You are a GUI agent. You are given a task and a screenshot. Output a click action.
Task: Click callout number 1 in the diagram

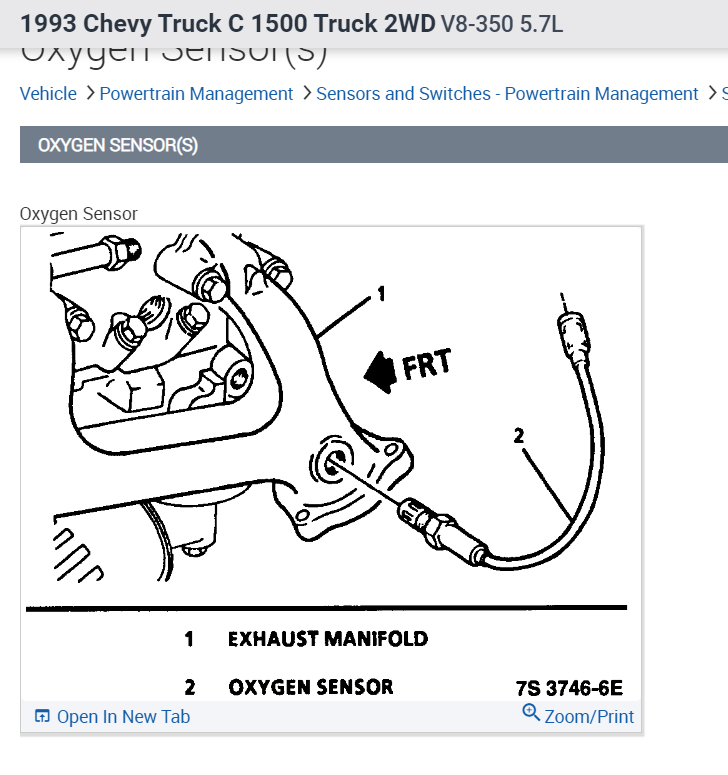(381, 294)
